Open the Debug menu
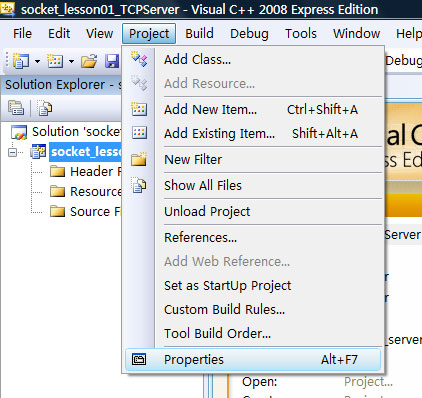This screenshot has height=398, width=422. pyautogui.click(x=249, y=34)
